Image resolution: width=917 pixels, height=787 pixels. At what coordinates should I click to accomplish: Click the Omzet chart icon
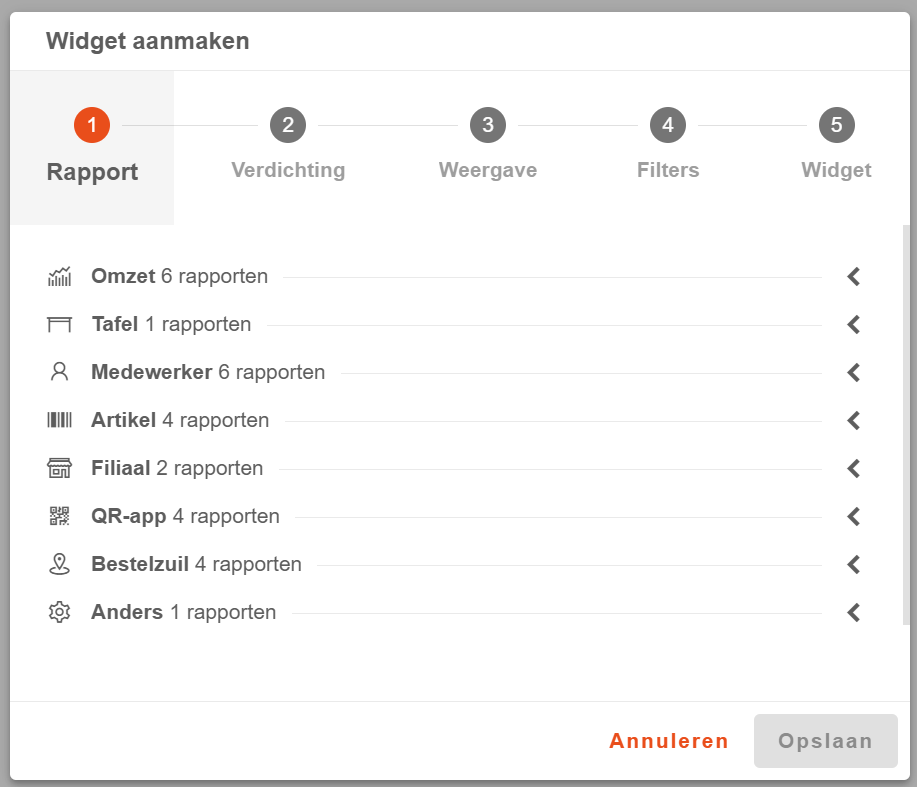60,277
